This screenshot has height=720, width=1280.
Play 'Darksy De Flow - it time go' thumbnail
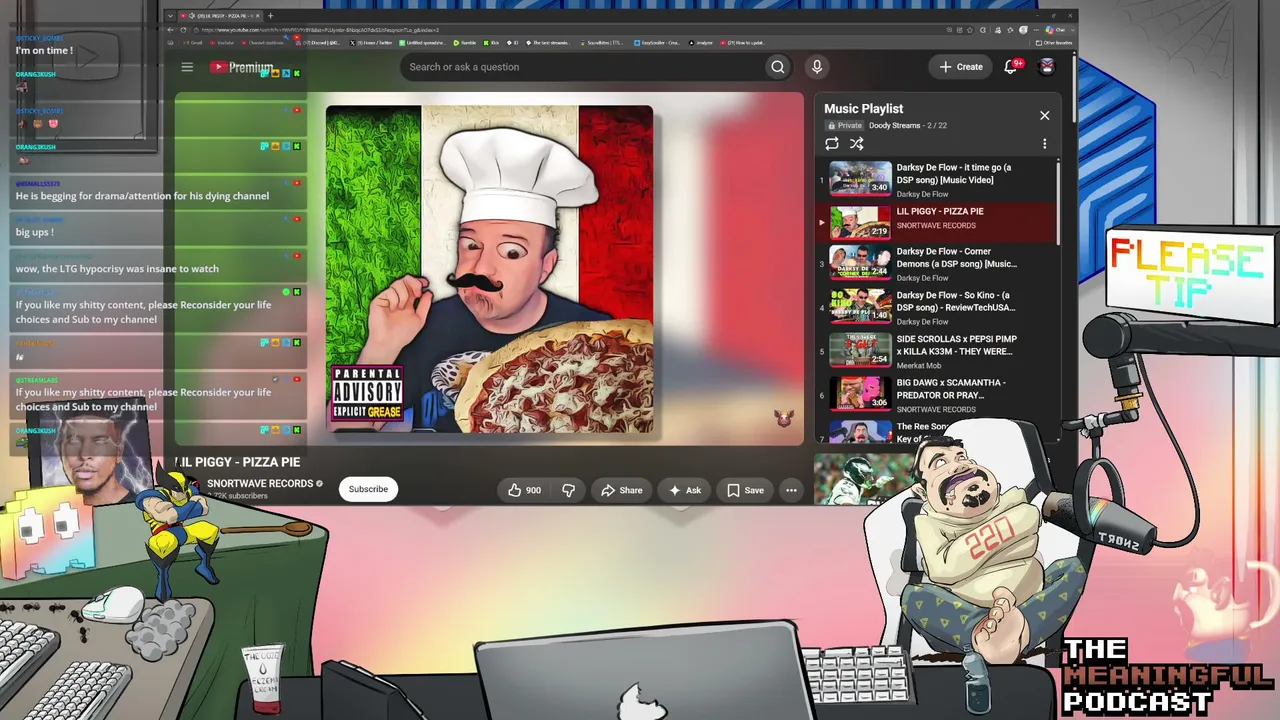pos(860,178)
